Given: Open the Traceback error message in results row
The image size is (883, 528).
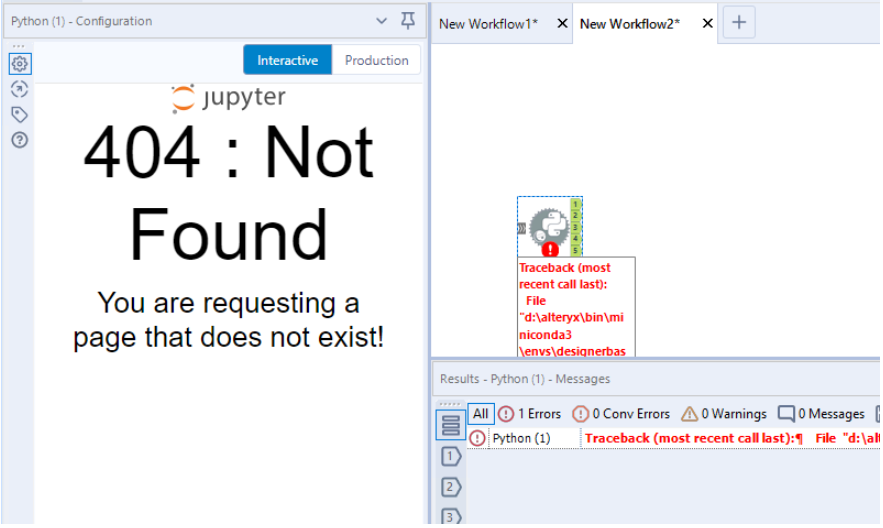Looking at the screenshot, I should [x=731, y=438].
